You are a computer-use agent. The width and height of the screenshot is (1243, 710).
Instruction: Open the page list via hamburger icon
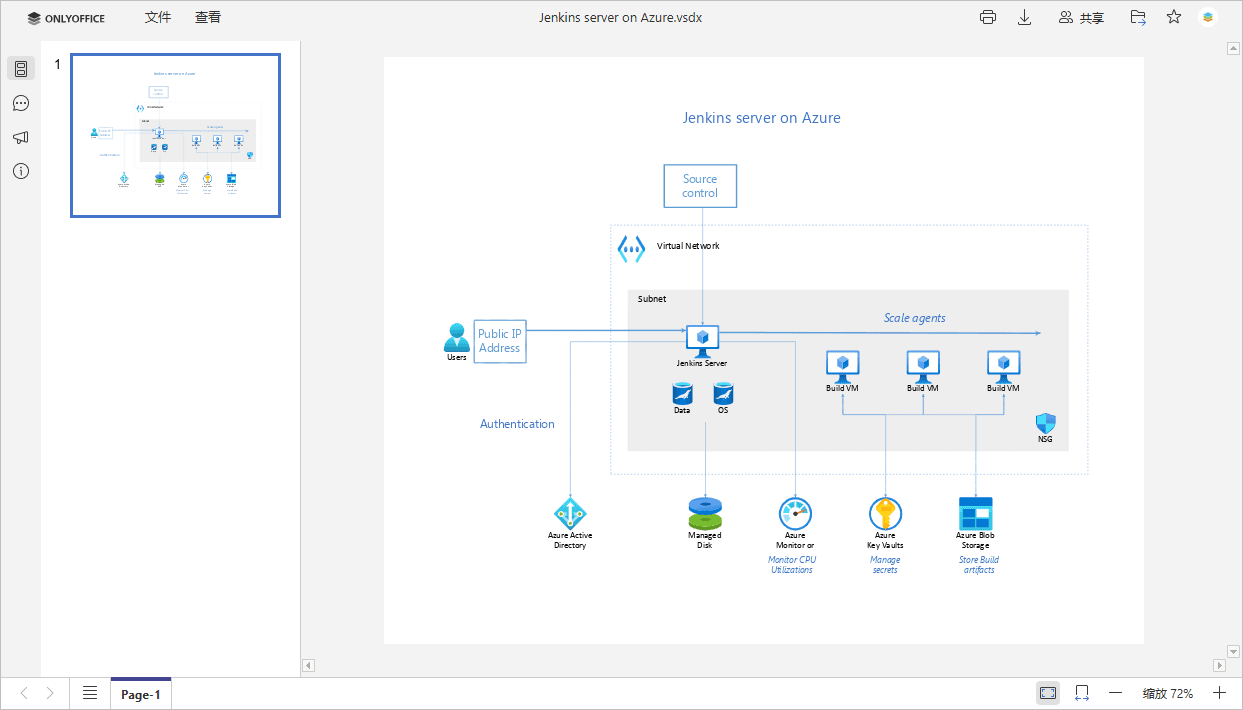[89, 692]
